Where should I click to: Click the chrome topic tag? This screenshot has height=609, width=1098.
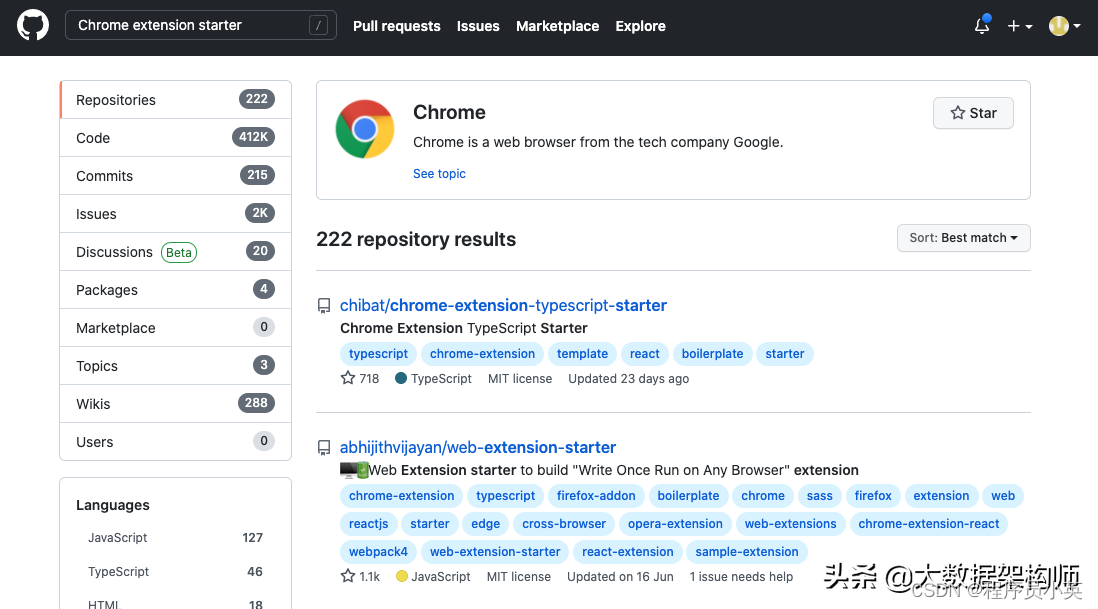763,496
